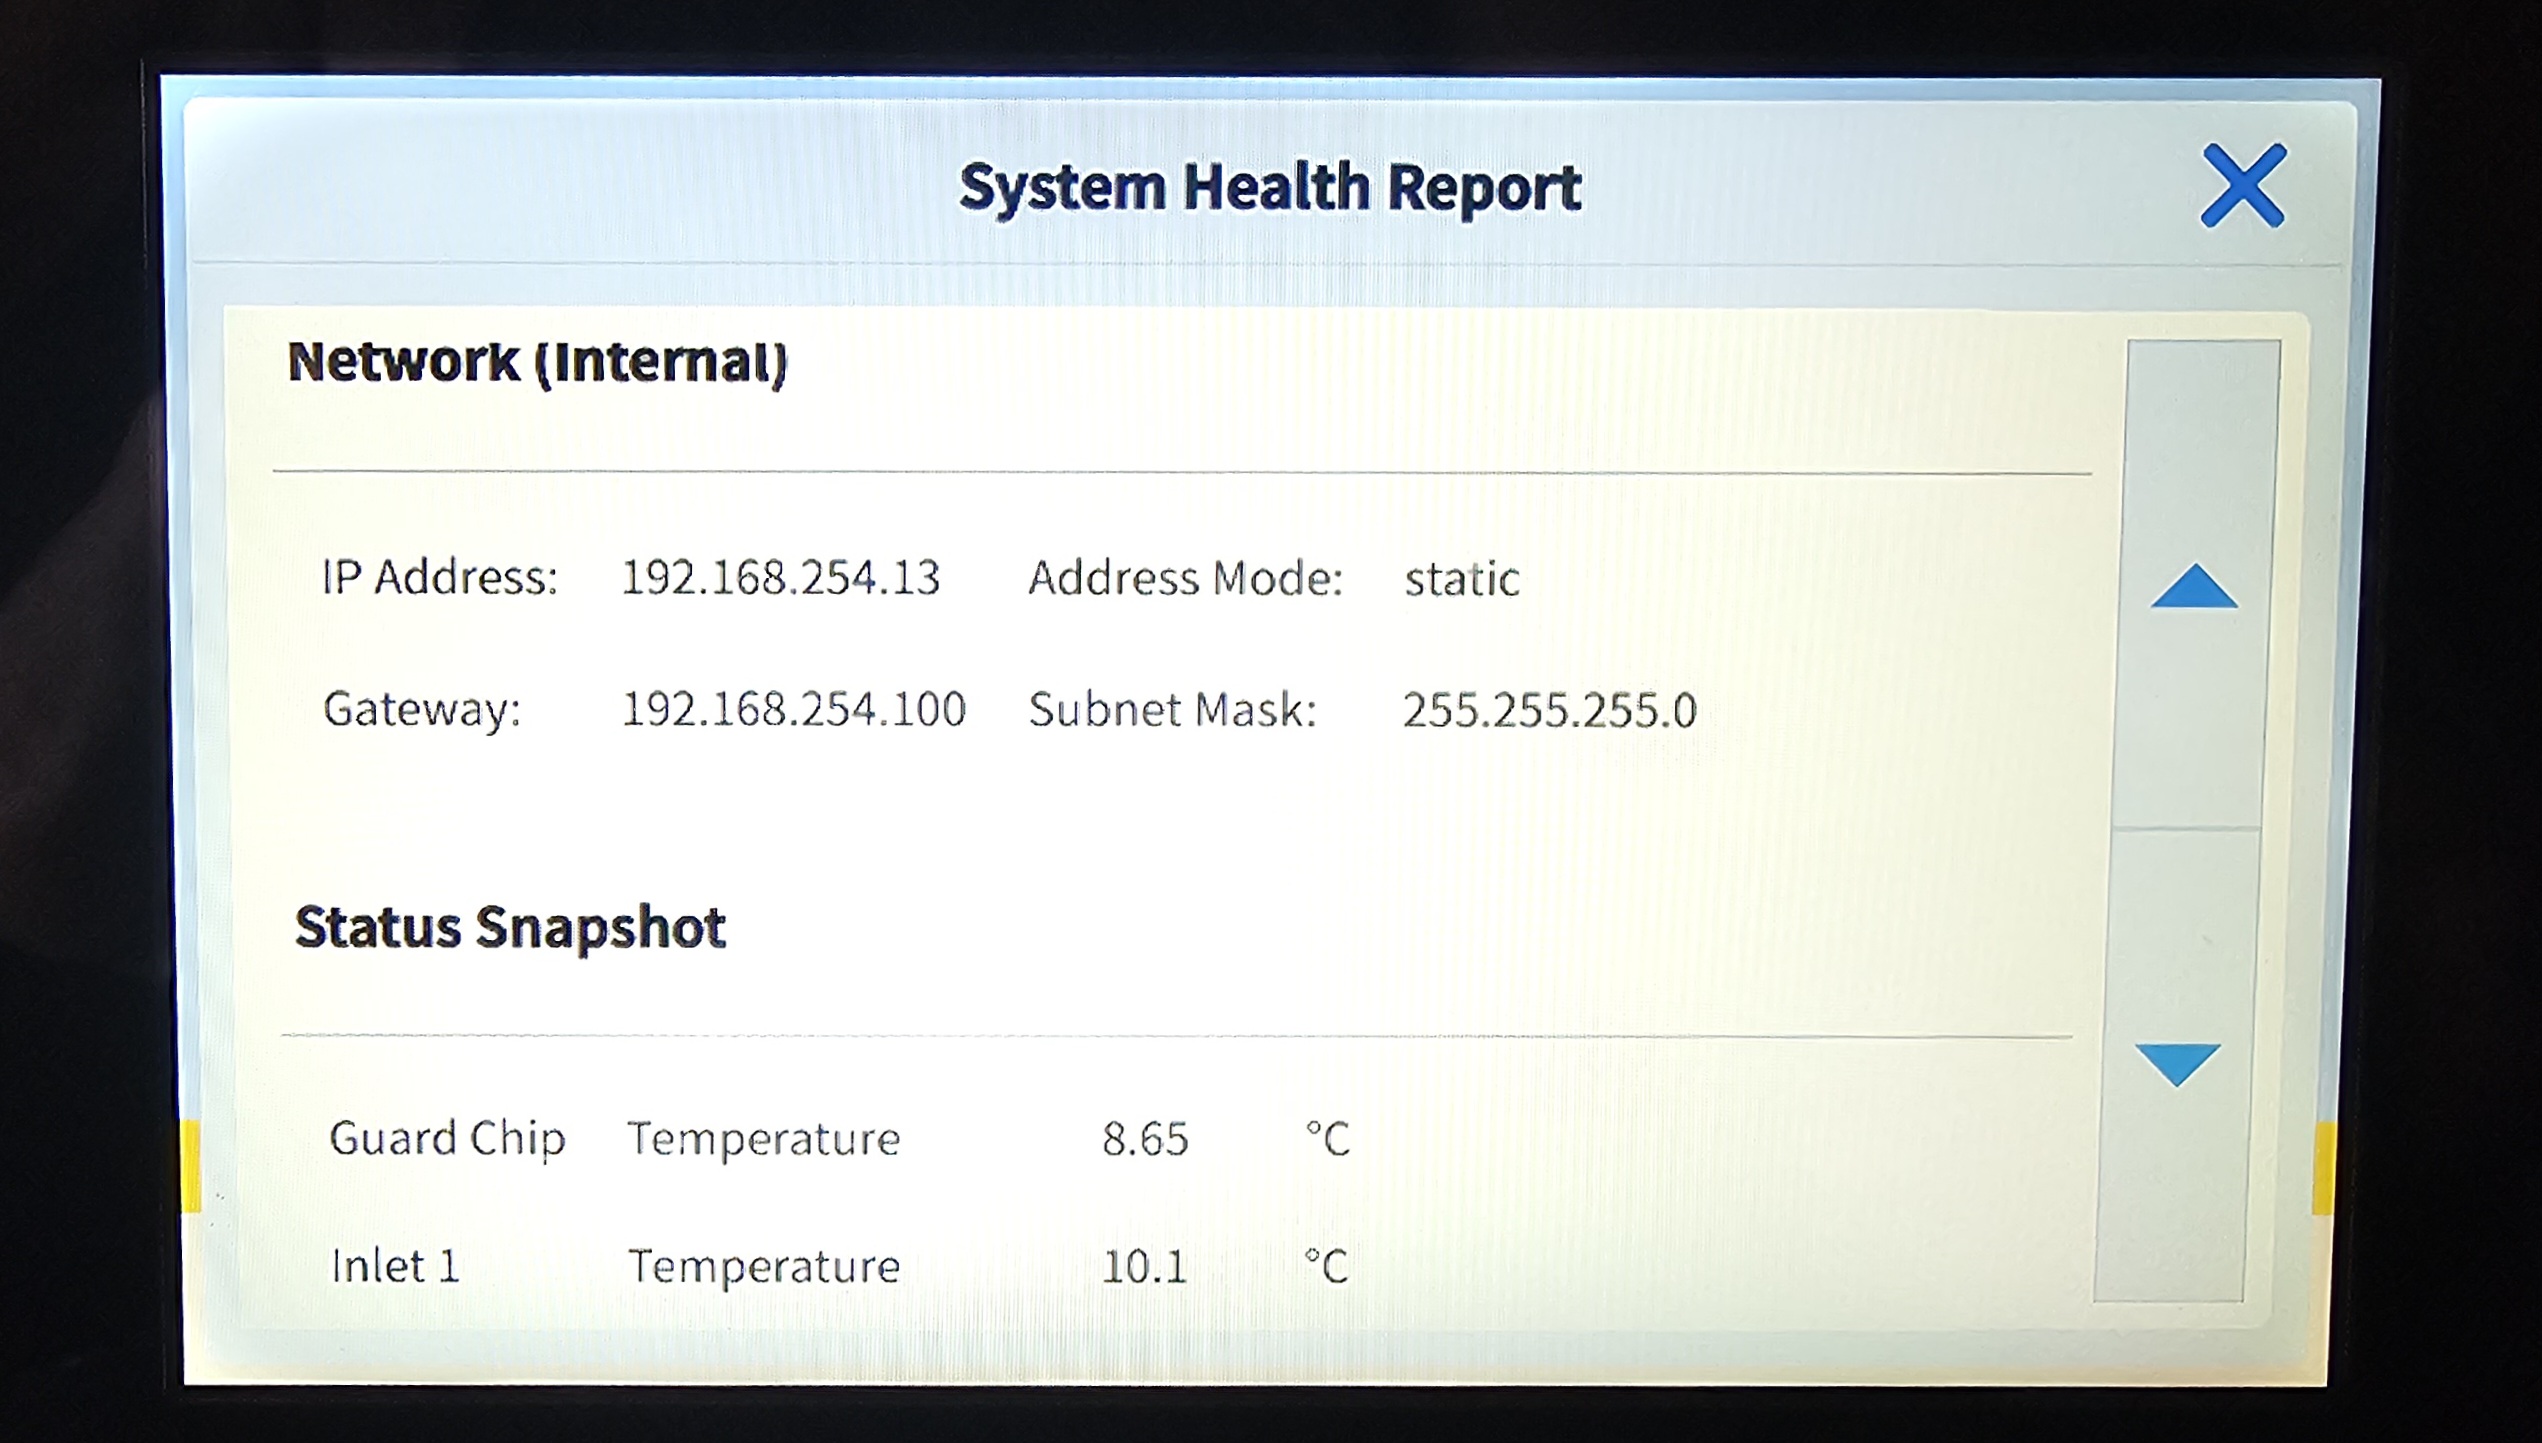Click the Network (Internal) section heading
This screenshot has width=2542, height=1443.
pyautogui.click(x=537, y=362)
